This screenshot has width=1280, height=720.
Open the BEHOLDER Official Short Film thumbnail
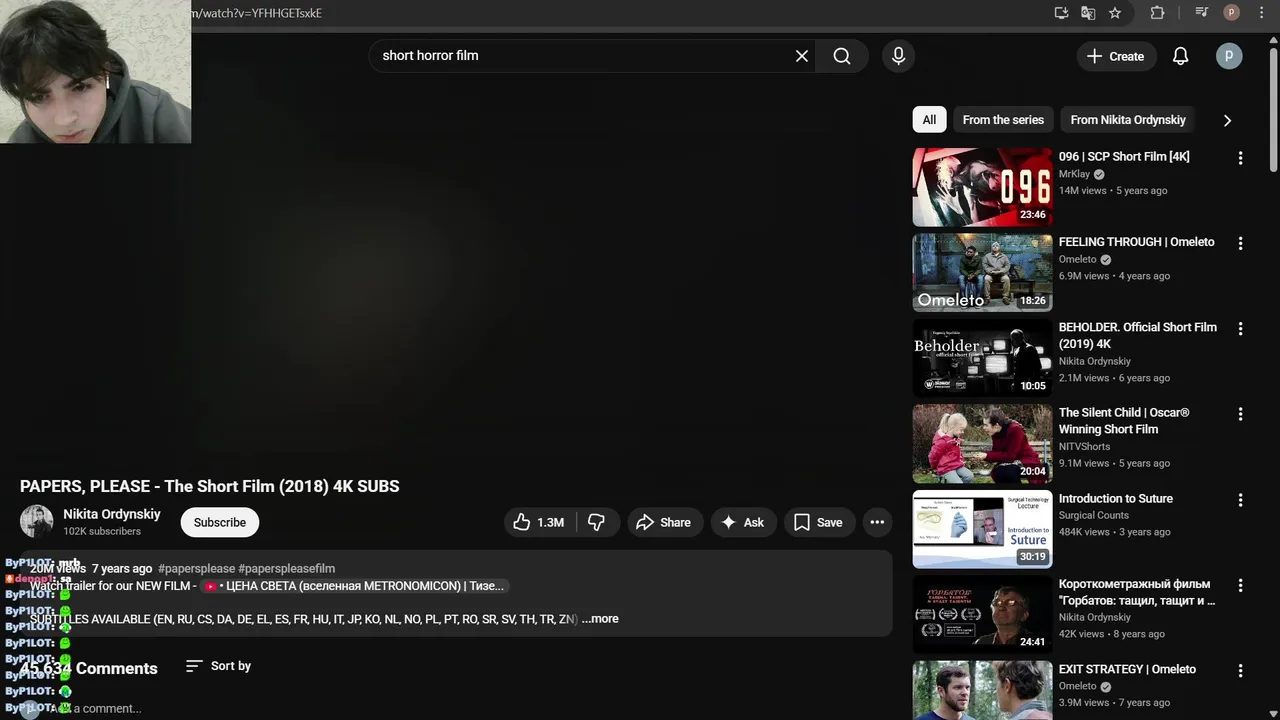[982, 358]
